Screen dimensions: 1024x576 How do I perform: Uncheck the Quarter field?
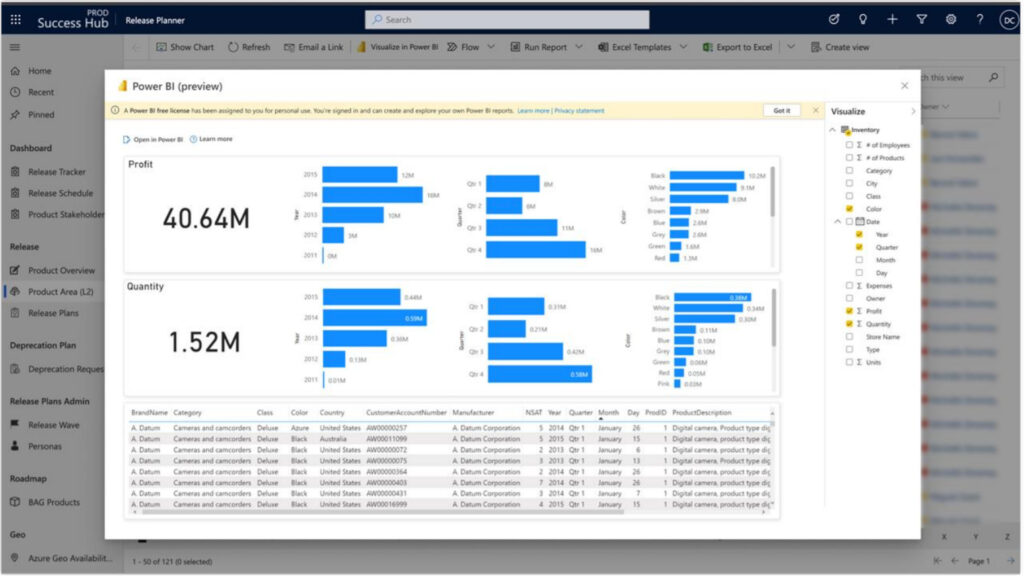coord(859,247)
